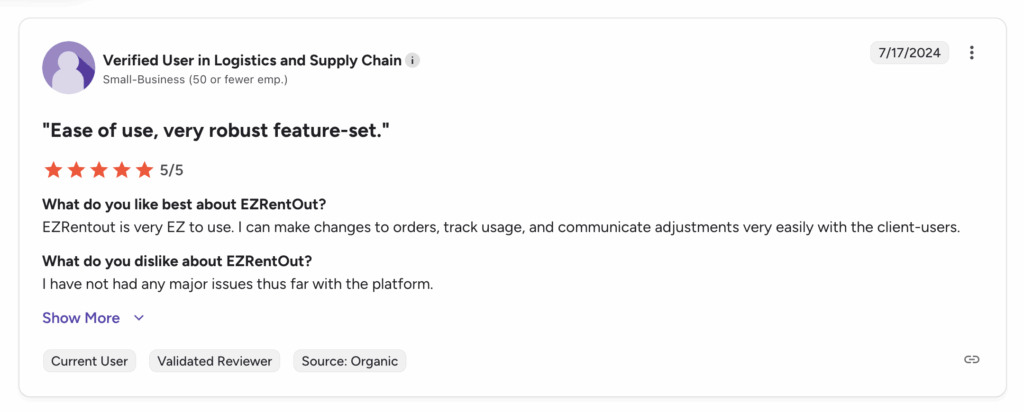
Task: Select the Source: Organic tag
Action: point(349,361)
